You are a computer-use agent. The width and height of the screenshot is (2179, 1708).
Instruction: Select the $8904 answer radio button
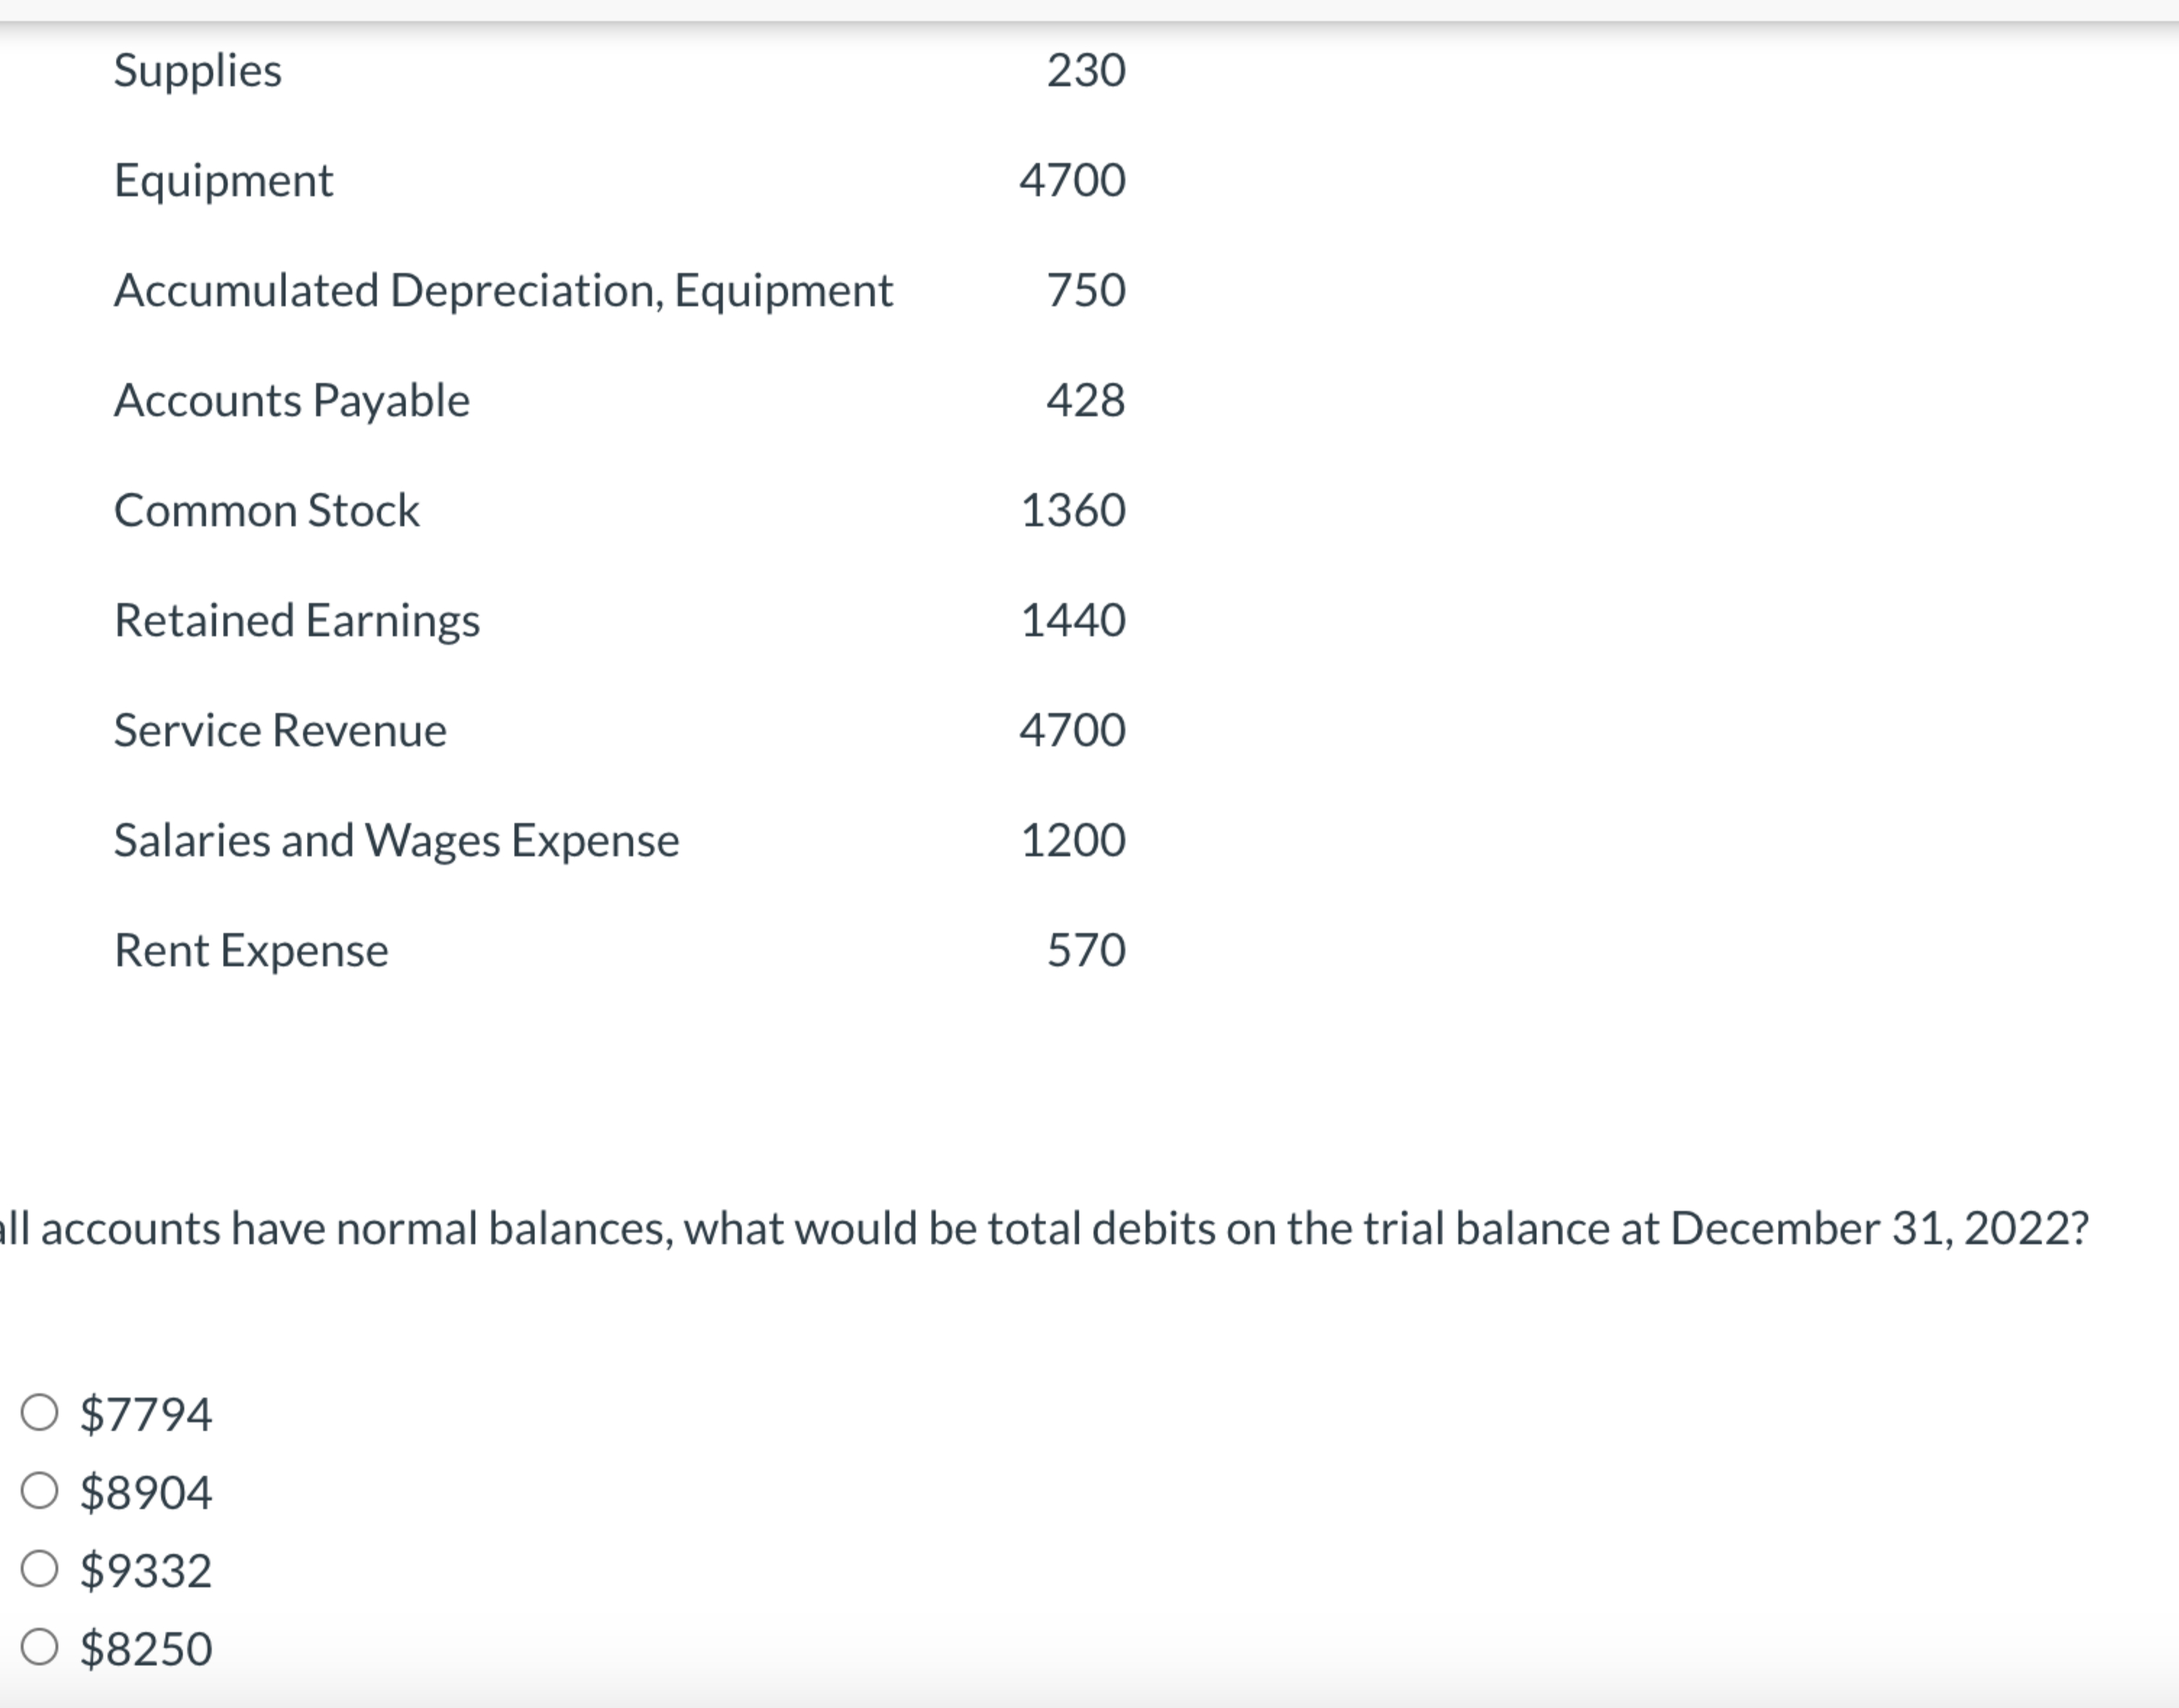coord(40,1491)
